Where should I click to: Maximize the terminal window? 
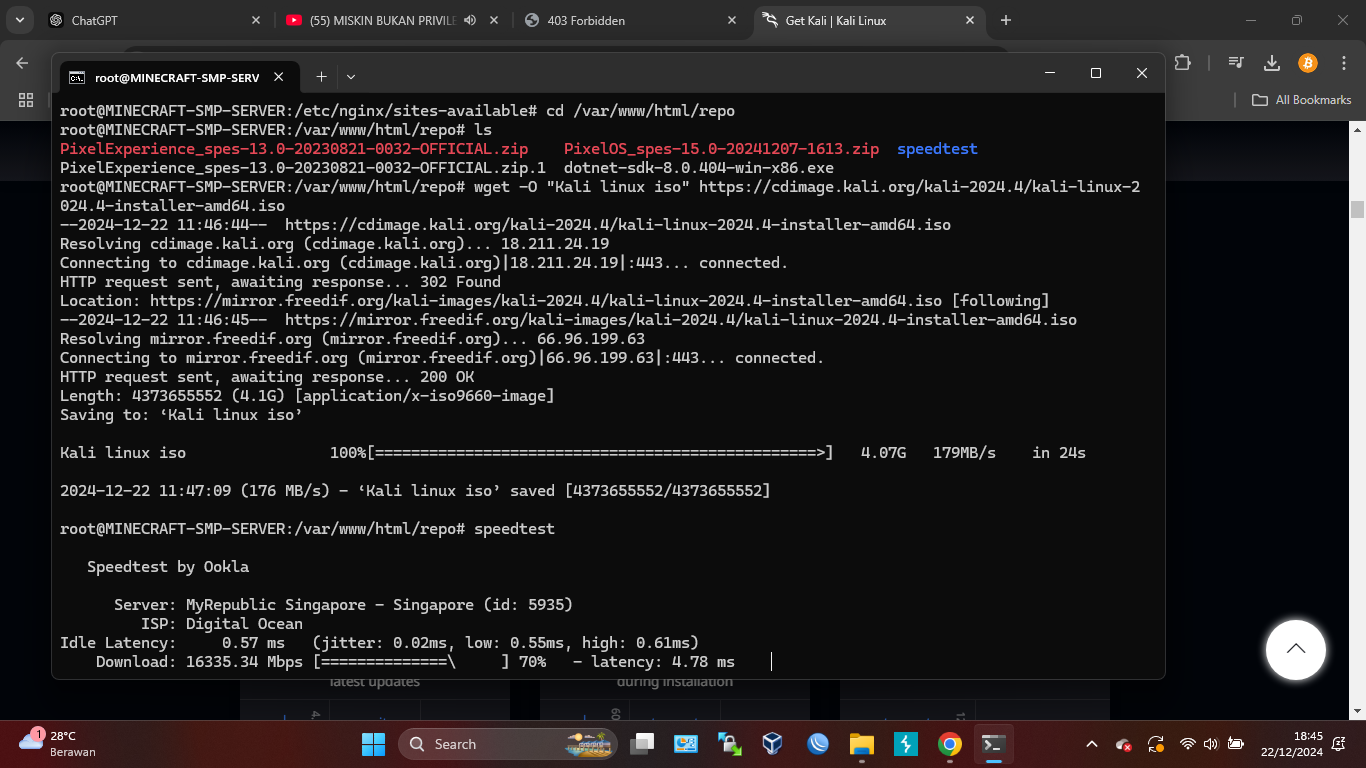1095,73
